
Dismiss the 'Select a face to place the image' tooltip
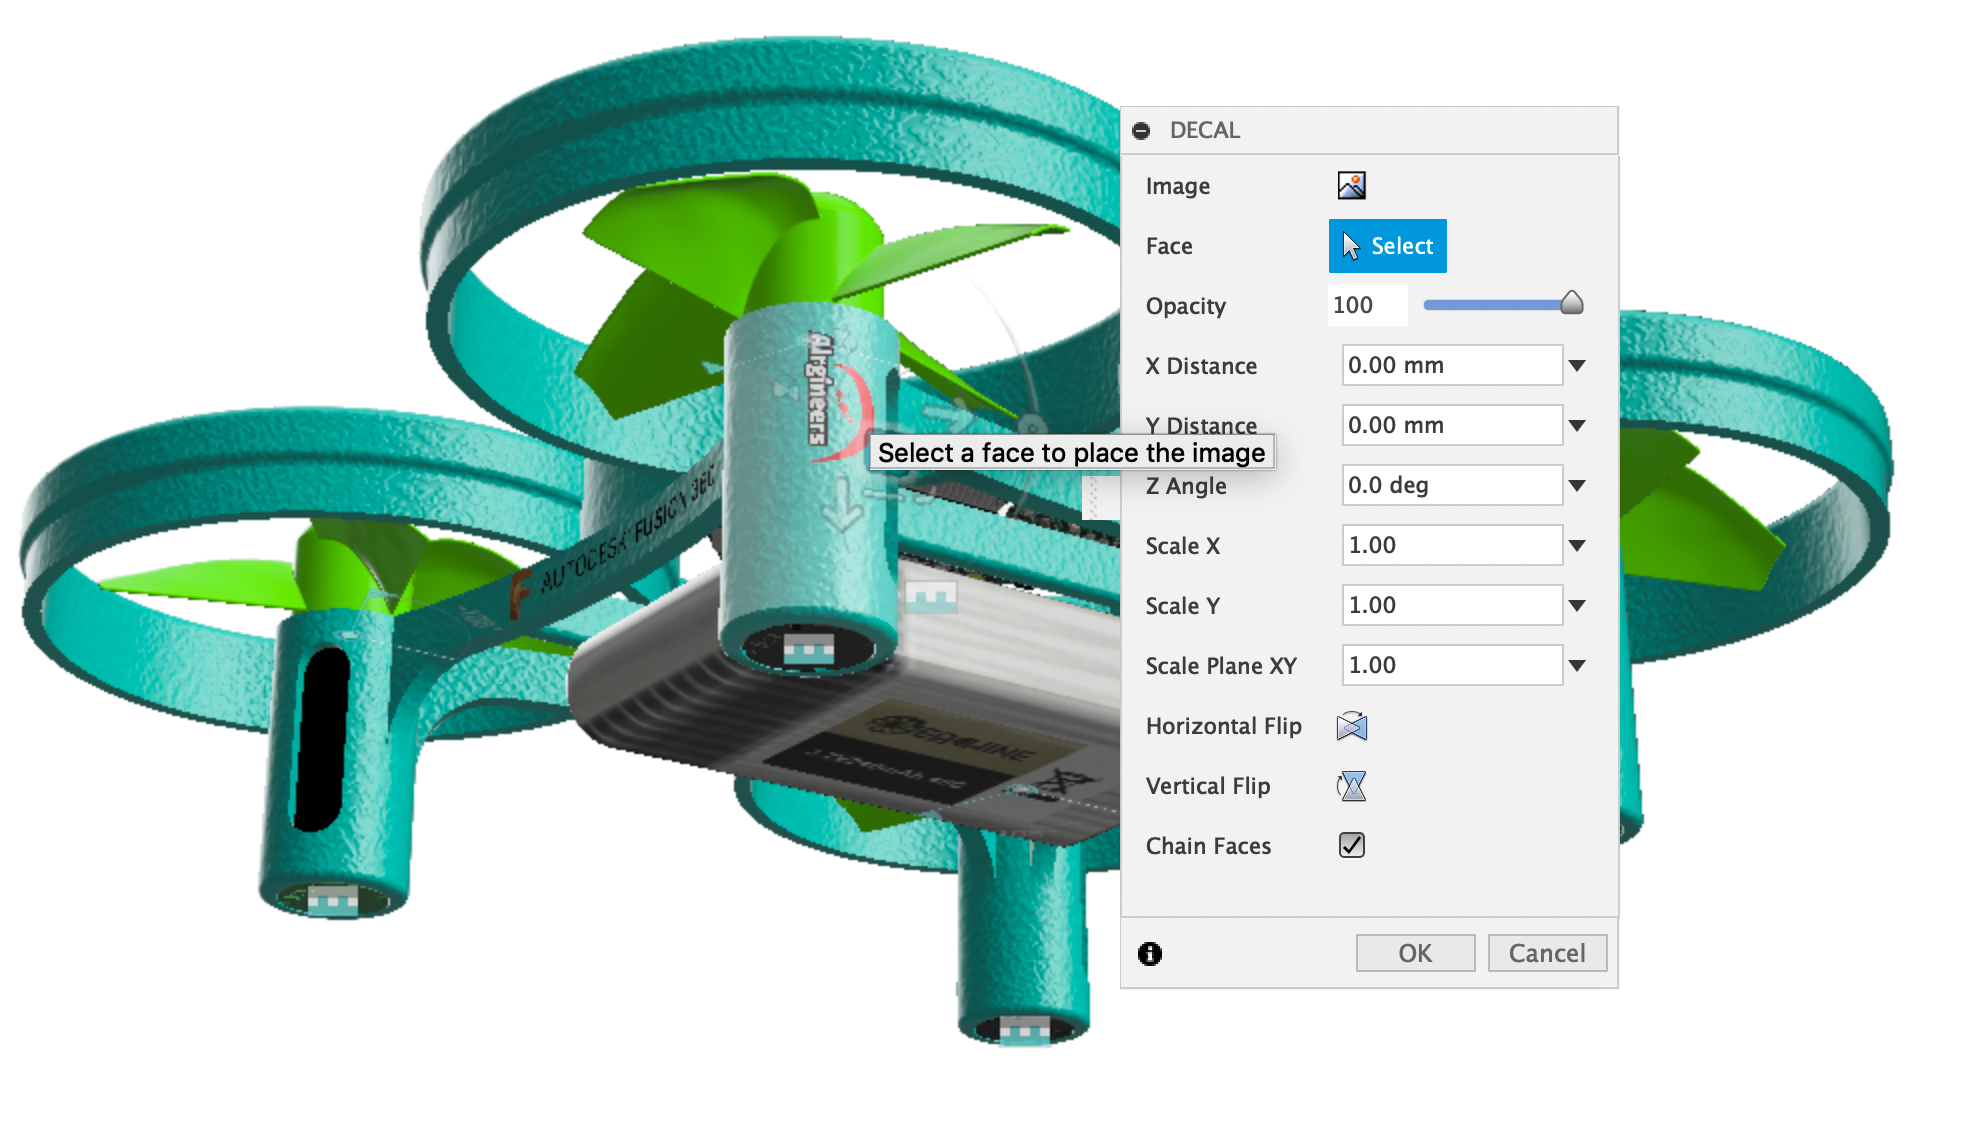pos(1072,452)
